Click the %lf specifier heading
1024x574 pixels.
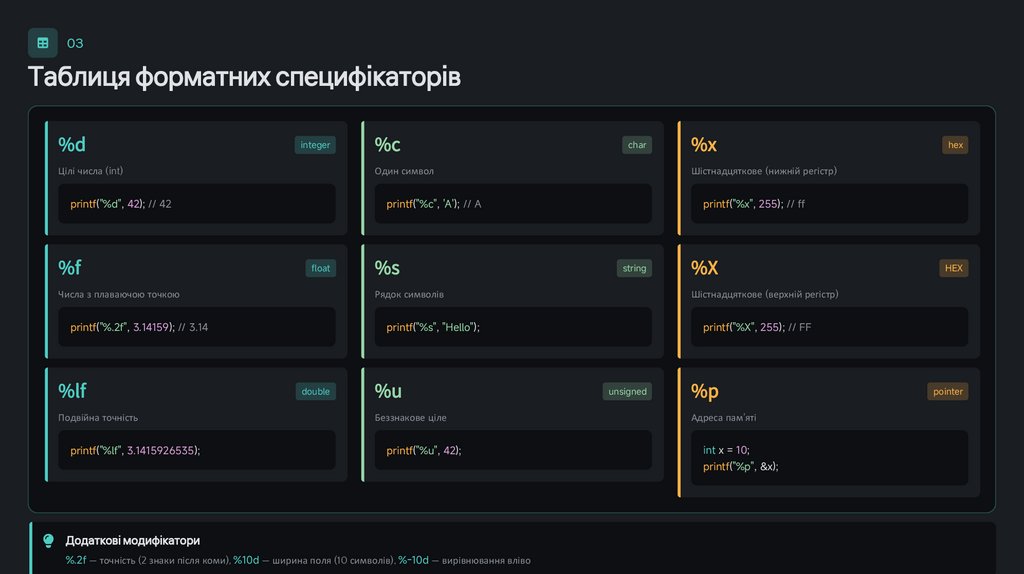[x=72, y=390]
